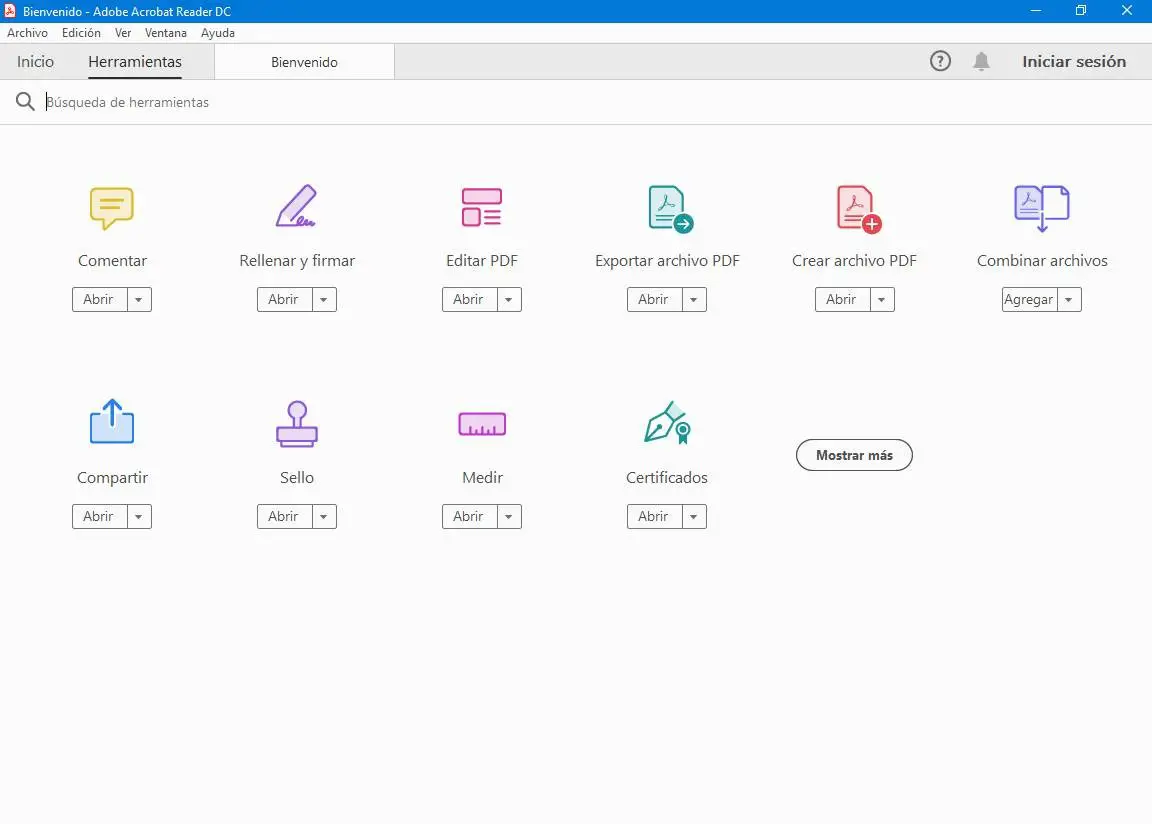Restore down the Acrobat Reader window
1152x824 pixels.
pyautogui.click(x=1081, y=11)
